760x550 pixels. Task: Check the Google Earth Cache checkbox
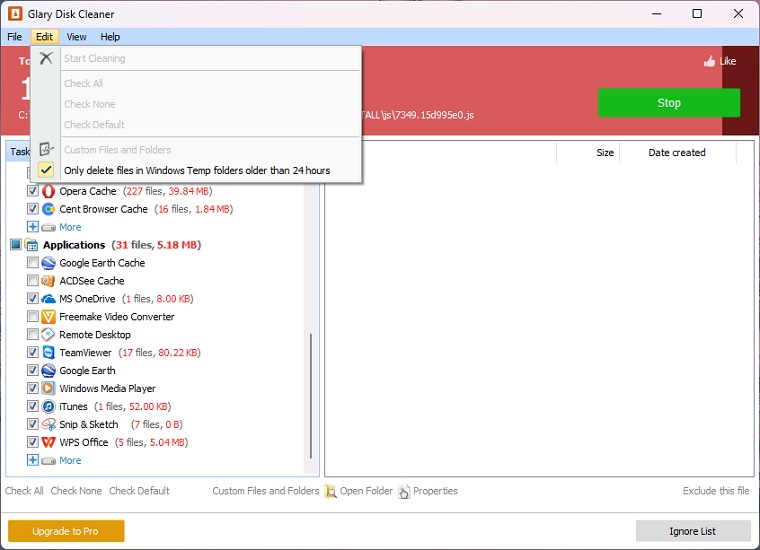point(32,263)
